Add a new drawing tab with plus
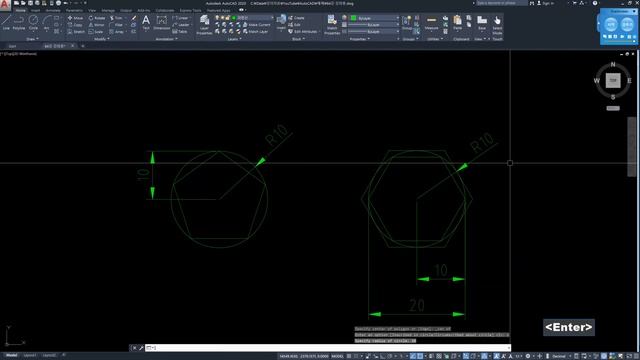The height and width of the screenshot is (360, 640). coord(83,46)
